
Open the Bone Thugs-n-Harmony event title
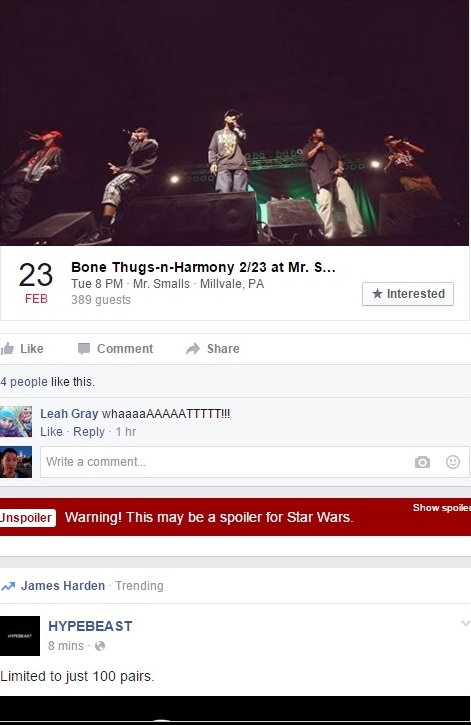(203, 267)
